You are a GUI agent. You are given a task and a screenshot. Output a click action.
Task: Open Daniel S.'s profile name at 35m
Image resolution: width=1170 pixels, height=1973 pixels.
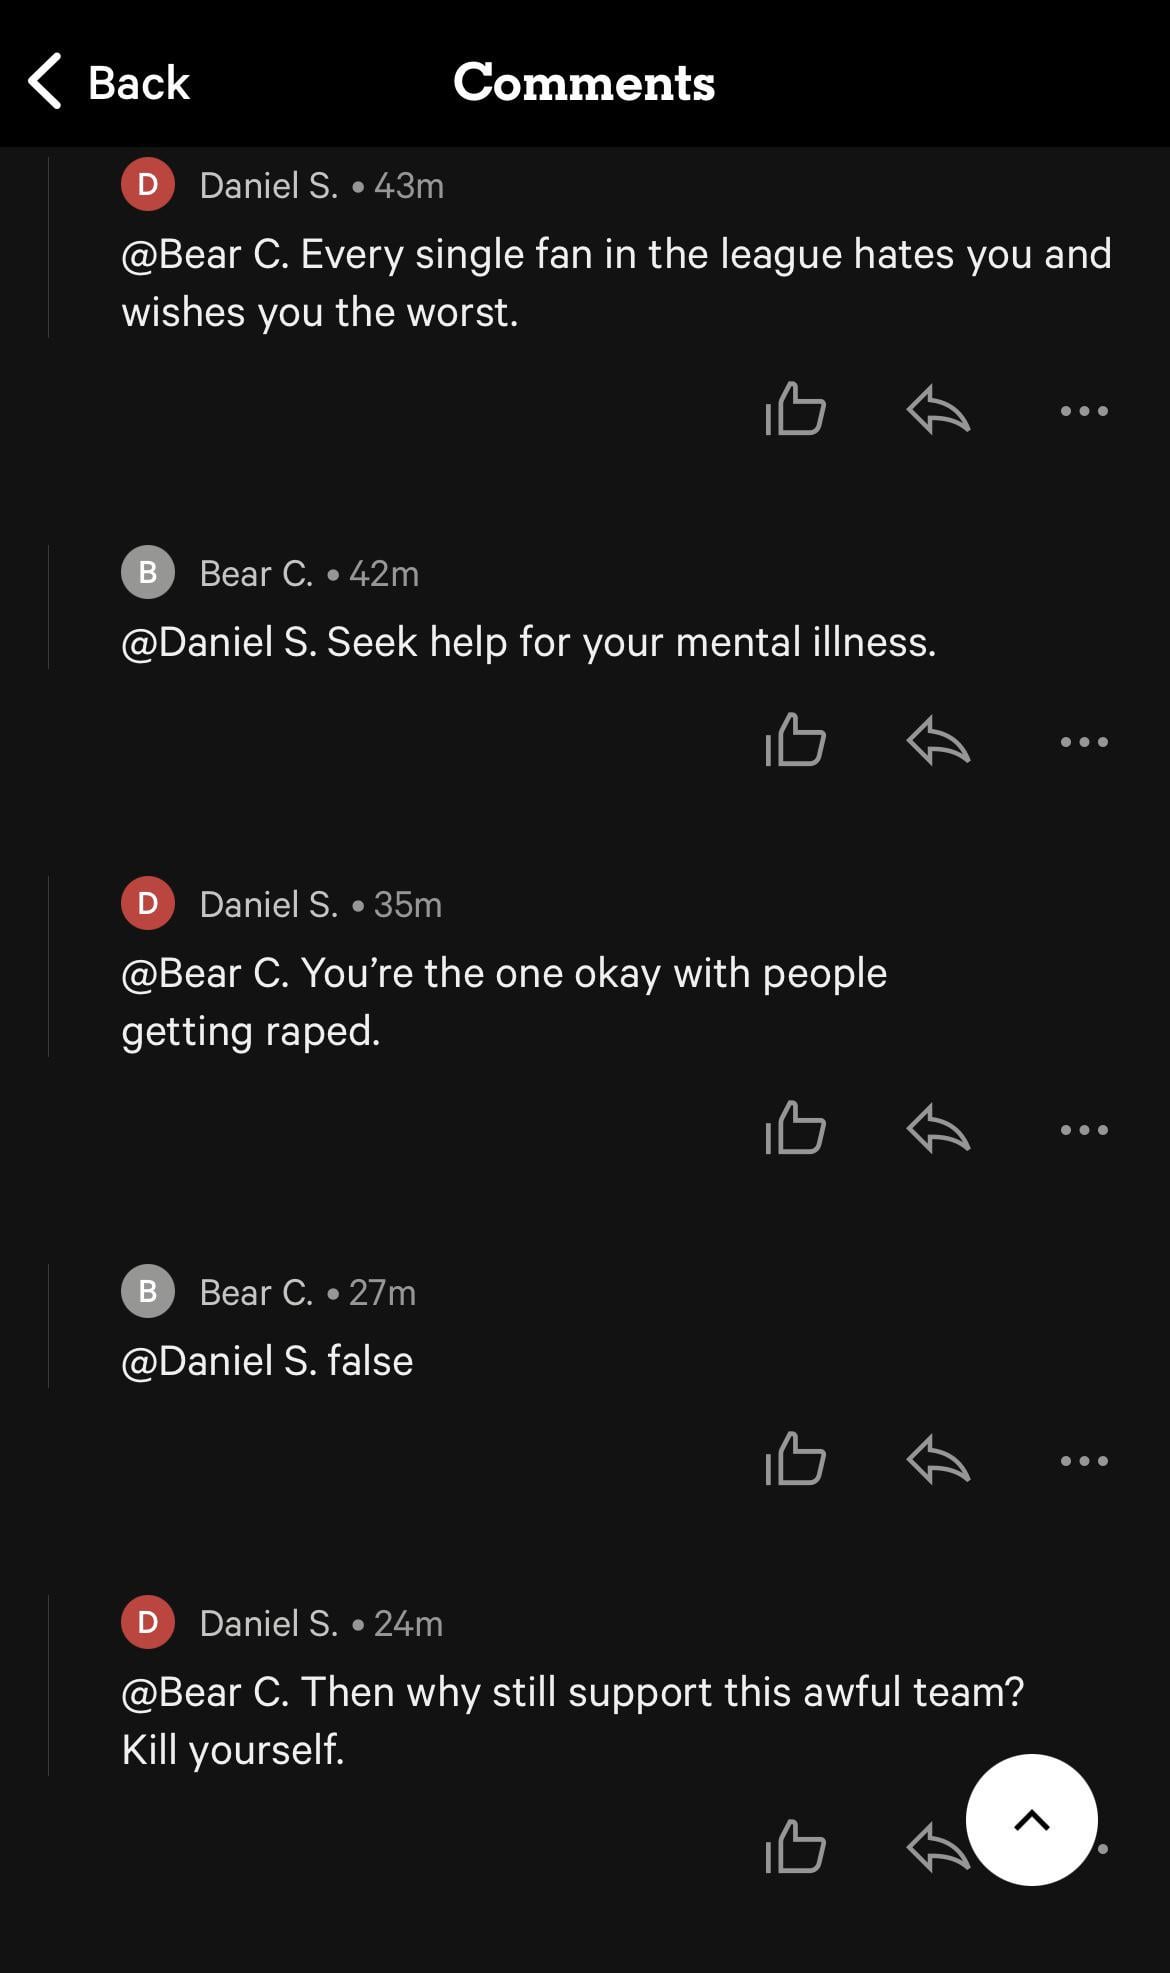pyautogui.click(x=268, y=905)
